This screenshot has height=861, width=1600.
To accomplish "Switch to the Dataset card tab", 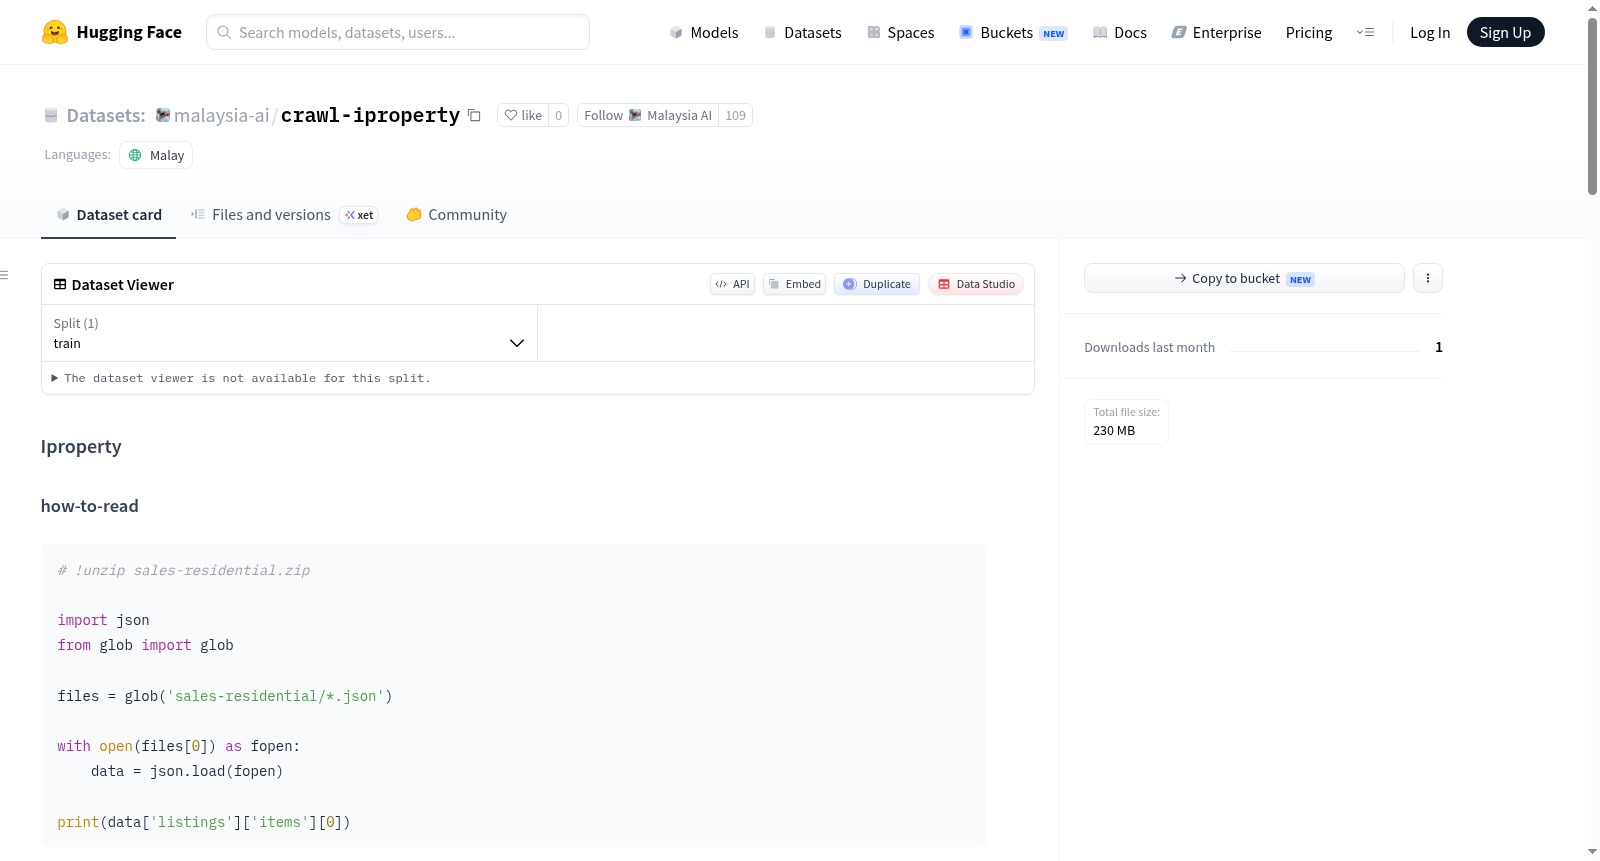I will coord(108,215).
